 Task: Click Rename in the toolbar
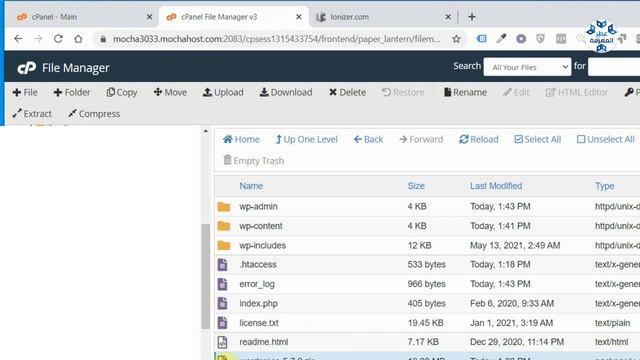coord(465,92)
